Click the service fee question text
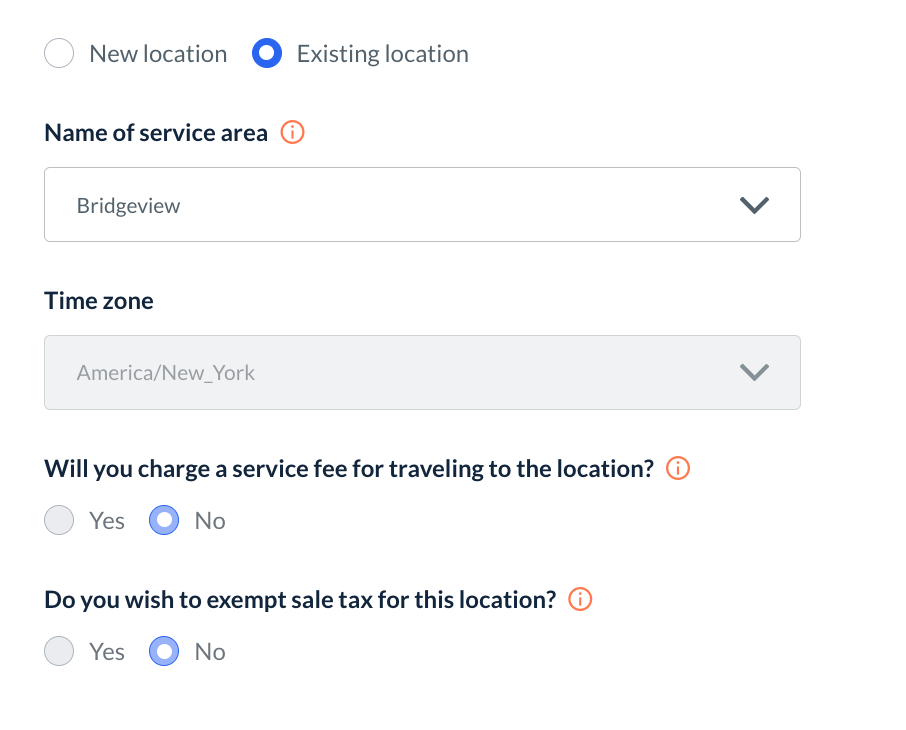The height and width of the screenshot is (730, 906). point(349,469)
